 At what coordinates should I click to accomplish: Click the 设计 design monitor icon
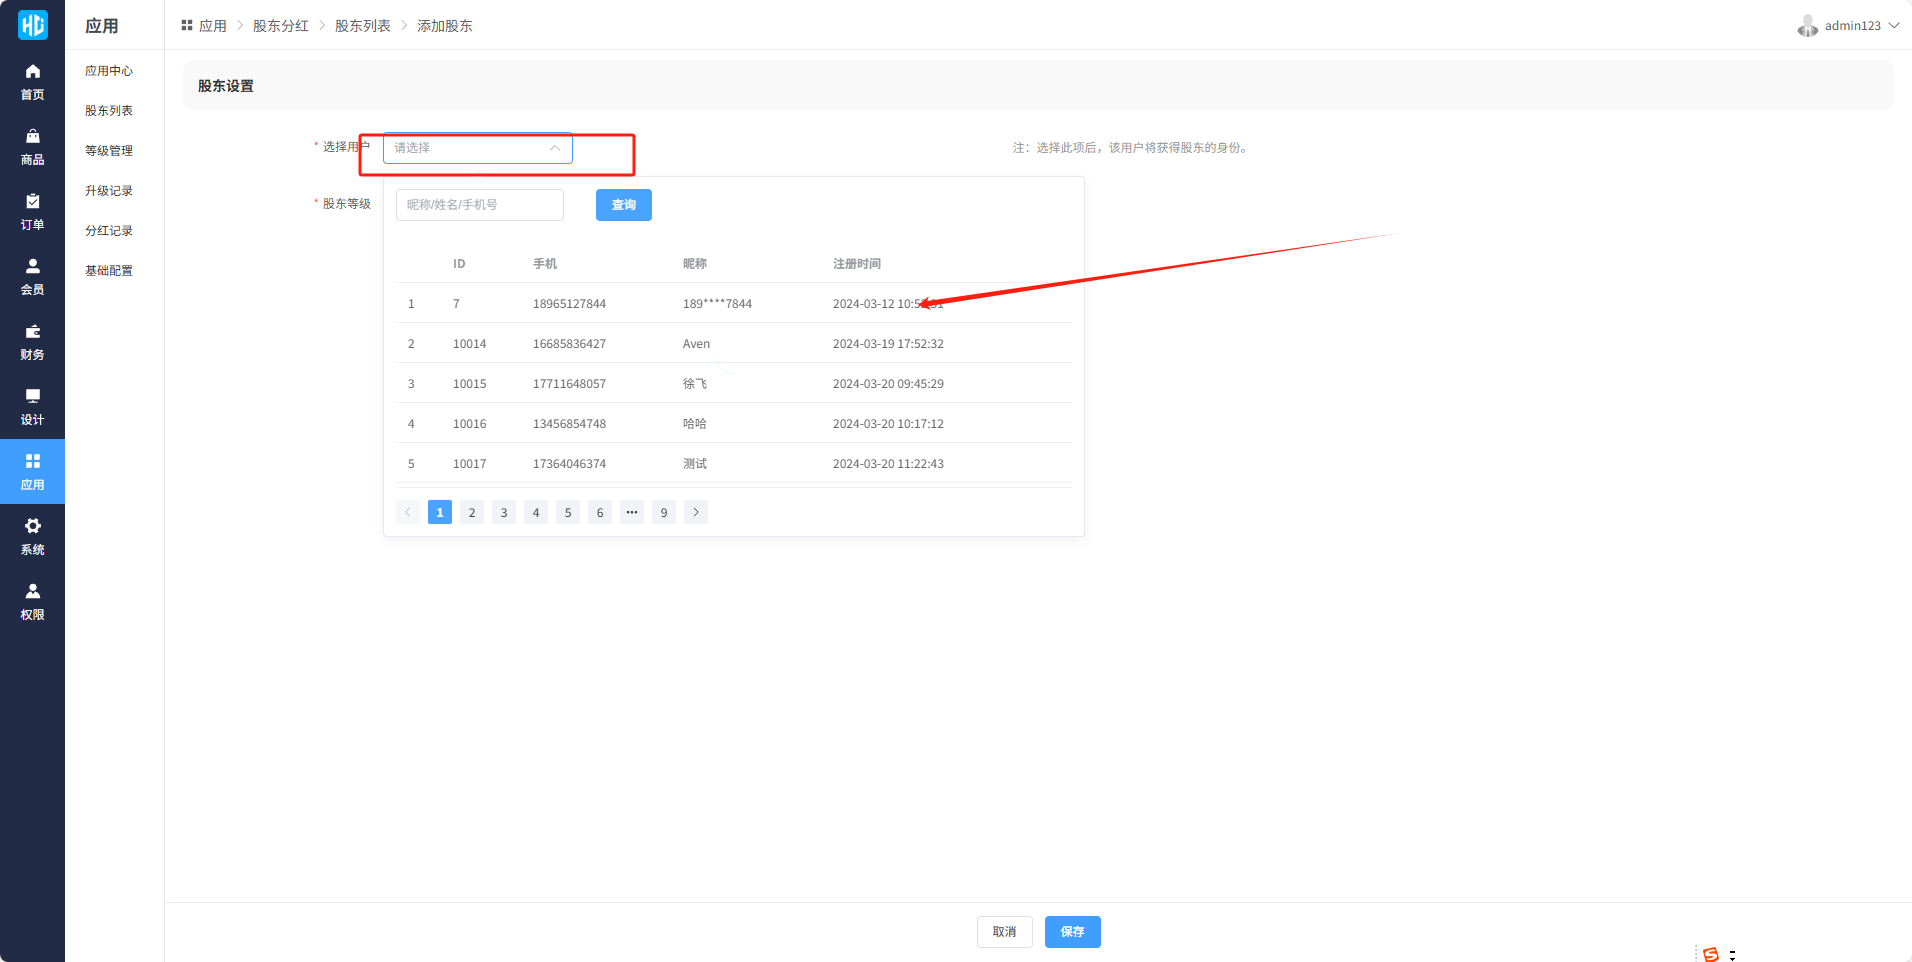32,397
